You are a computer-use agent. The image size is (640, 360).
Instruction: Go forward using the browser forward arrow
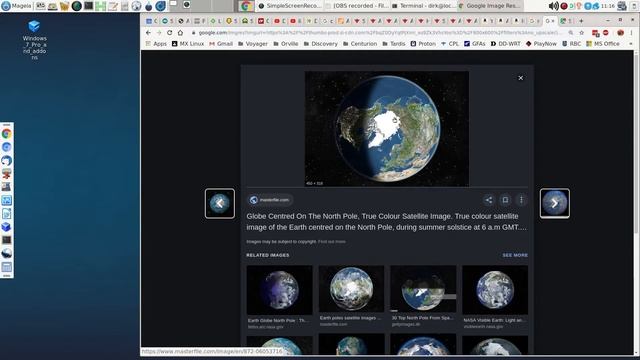159,33
